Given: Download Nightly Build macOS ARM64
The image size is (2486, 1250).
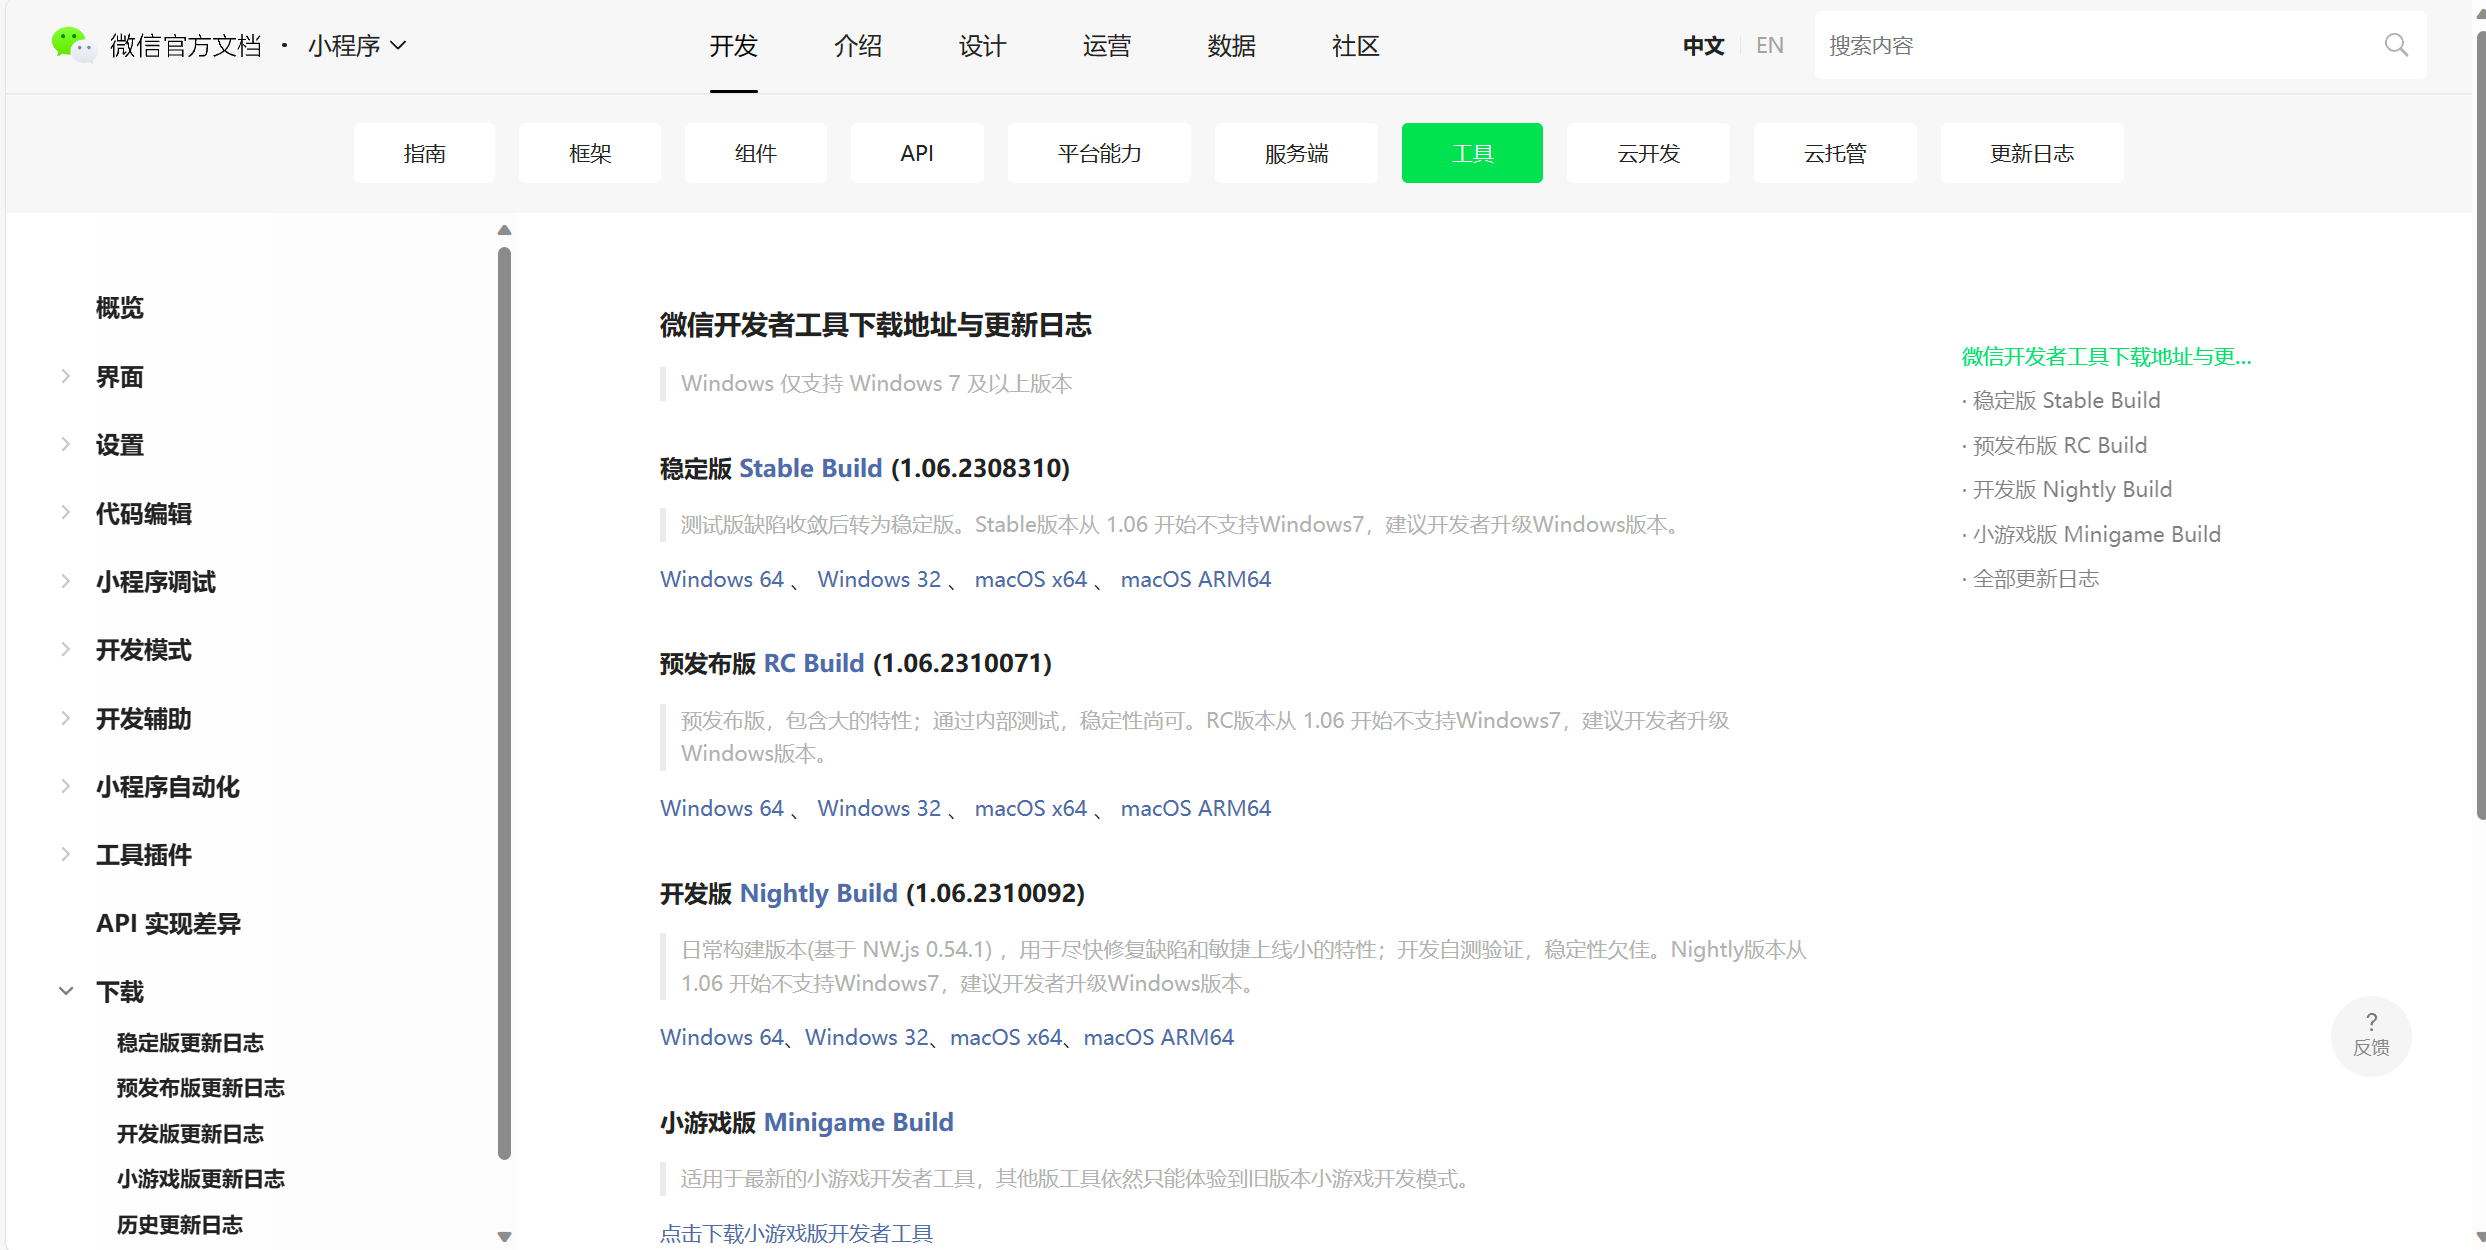Looking at the screenshot, I should 1158,1037.
